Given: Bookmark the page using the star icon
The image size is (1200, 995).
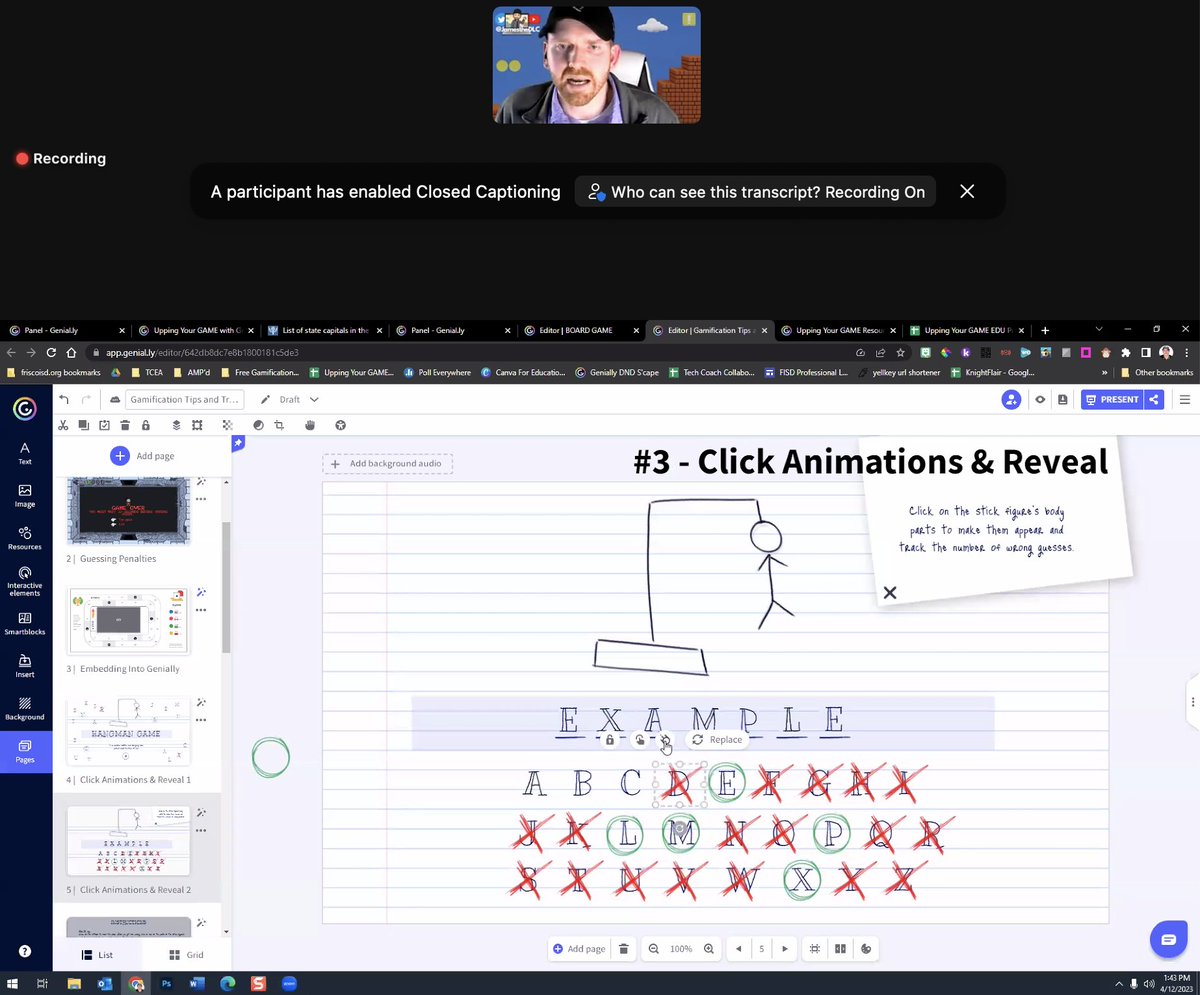Looking at the screenshot, I should point(900,352).
